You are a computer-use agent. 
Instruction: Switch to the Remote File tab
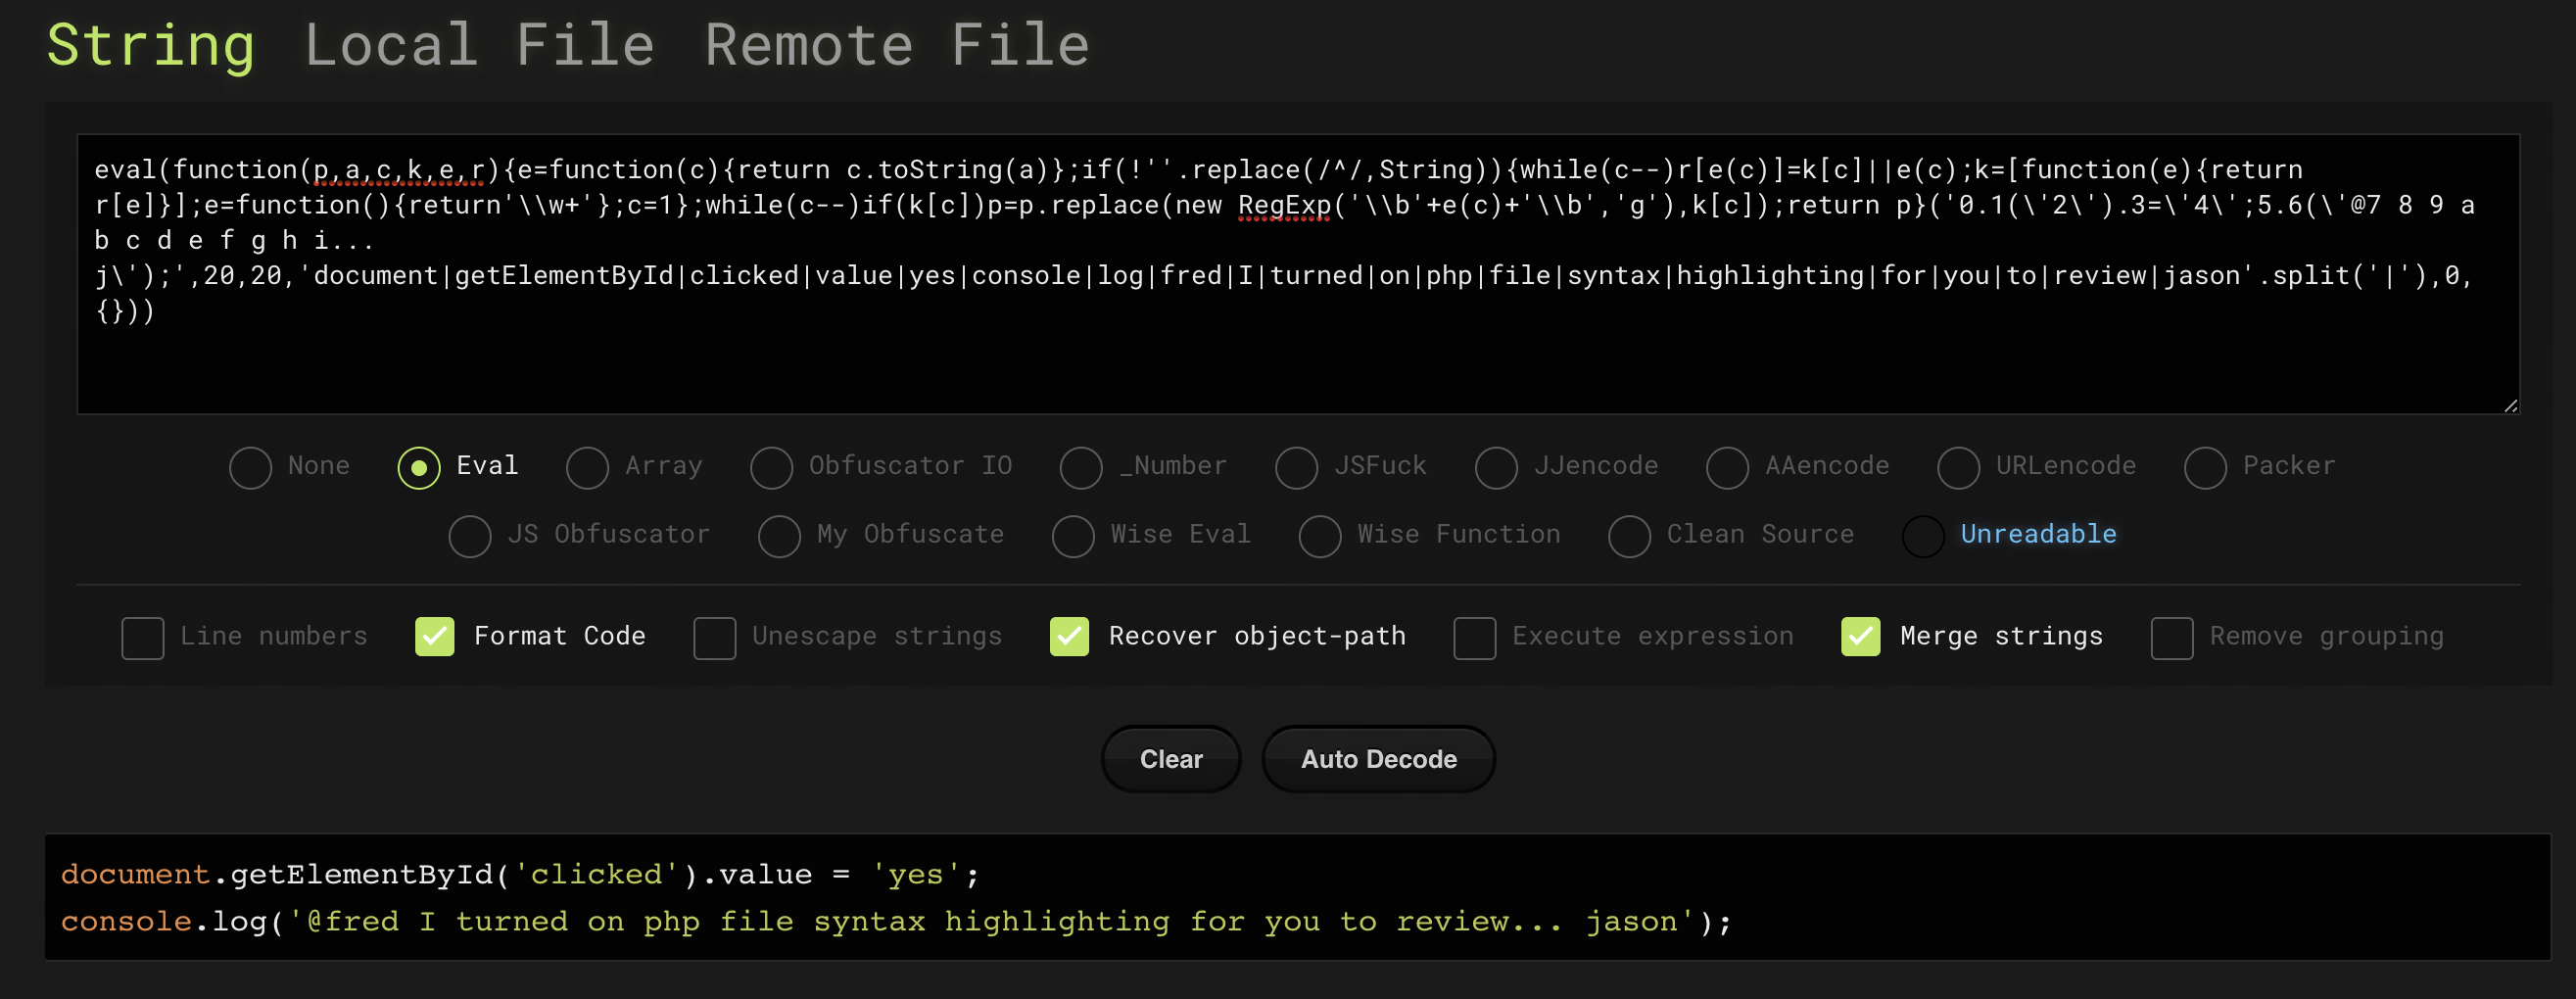pos(897,45)
